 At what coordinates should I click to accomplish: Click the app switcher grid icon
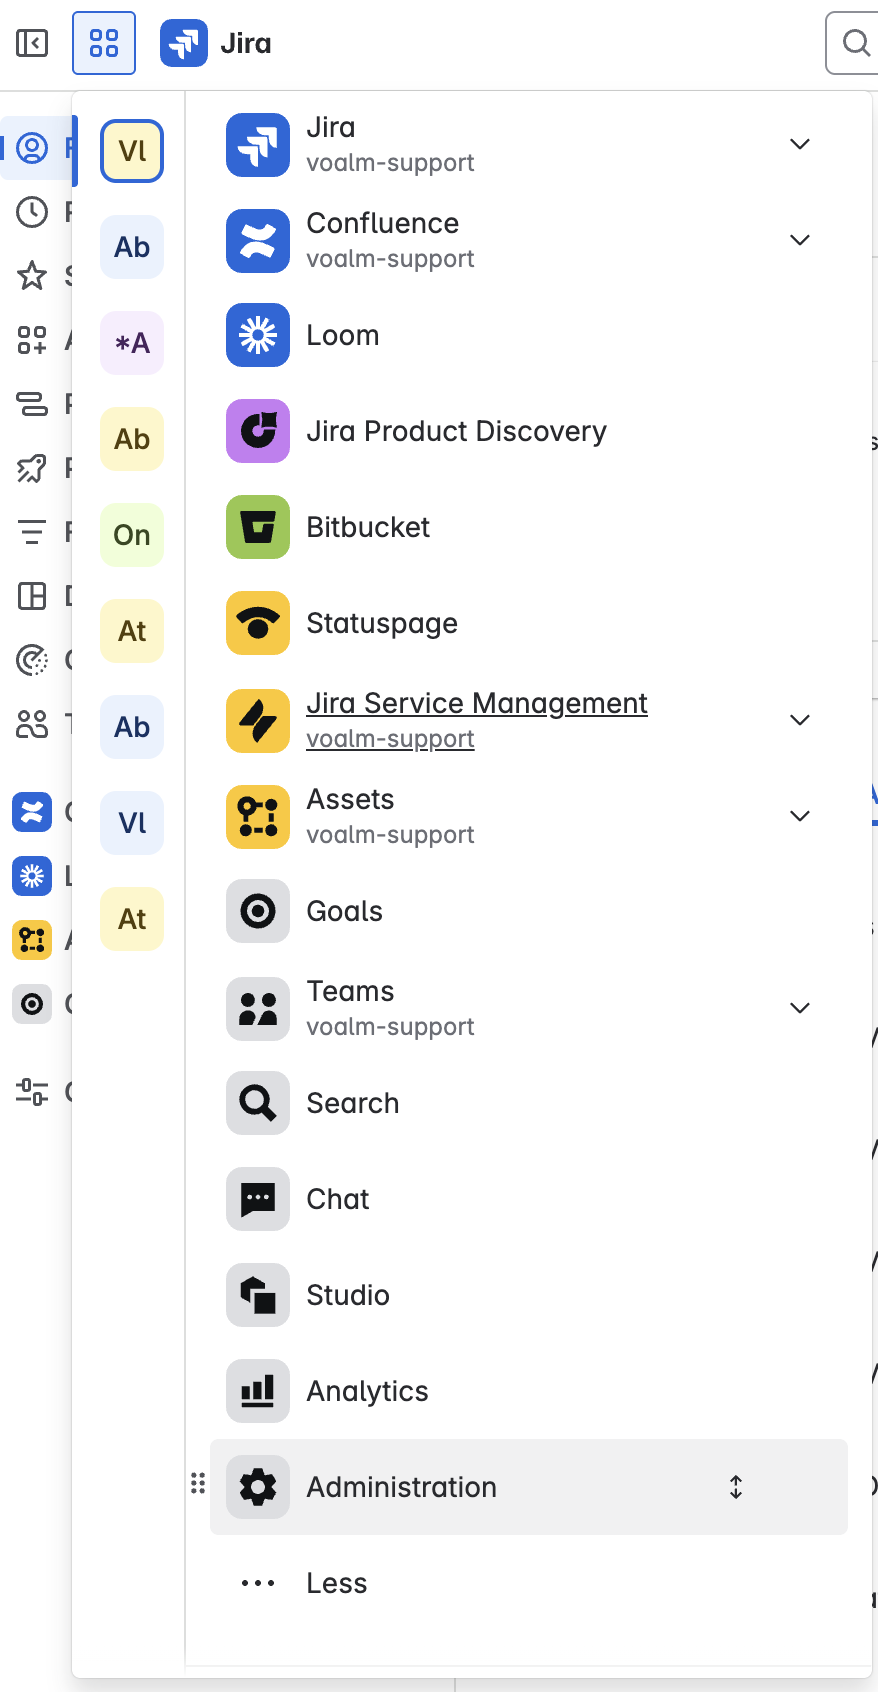click(104, 43)
